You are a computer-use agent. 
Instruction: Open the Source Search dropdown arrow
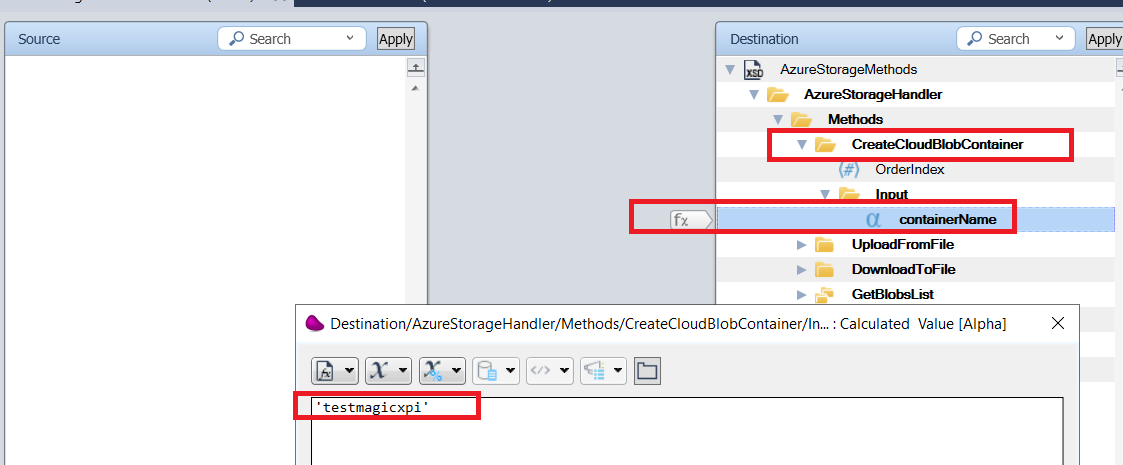[350, 39]
